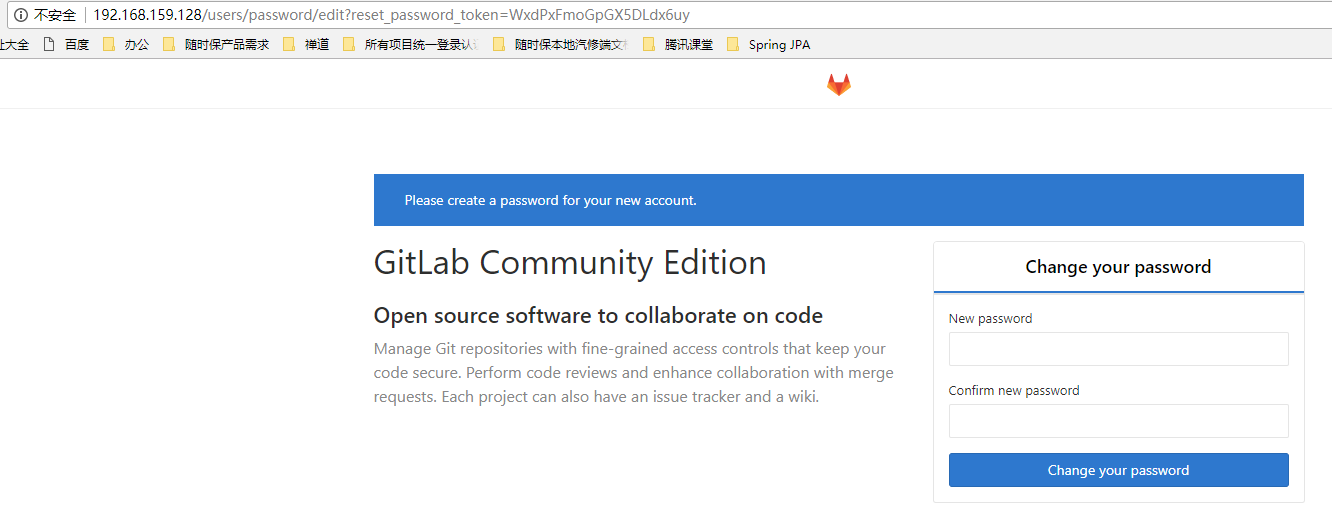The image size is (1332, 525).
Task: Click the blue Change your password button
Action: (x=1118, y=470)
